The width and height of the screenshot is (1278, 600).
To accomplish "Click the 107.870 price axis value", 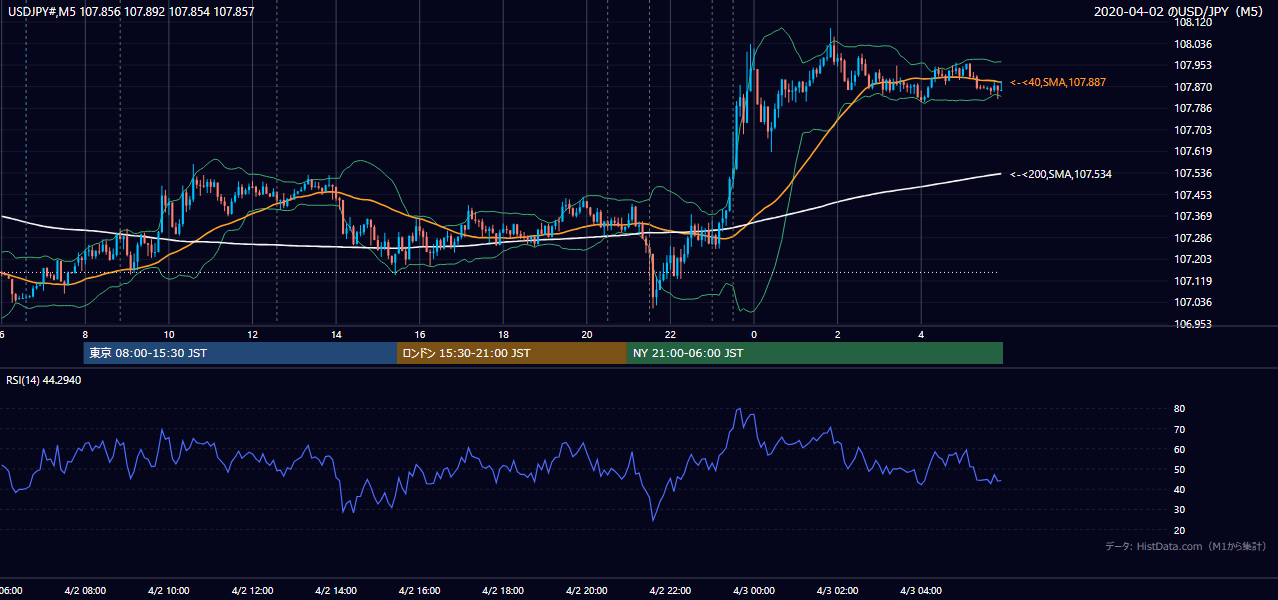I will coord(1193,87).
